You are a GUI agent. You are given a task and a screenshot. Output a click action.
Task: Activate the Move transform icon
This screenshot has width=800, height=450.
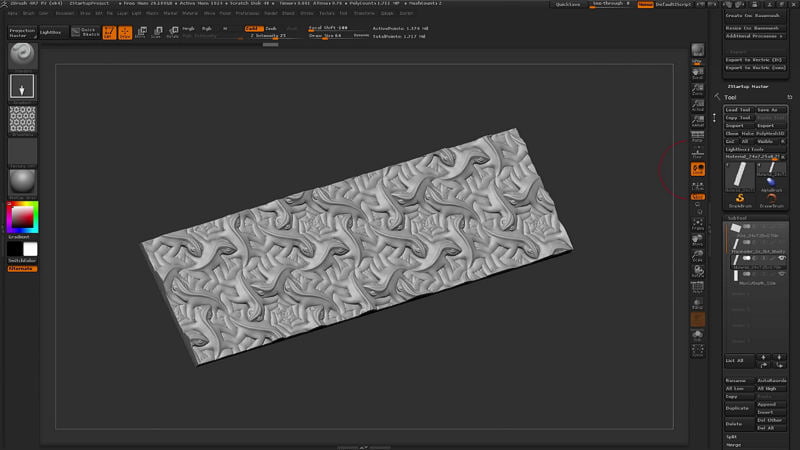pos(141,32)
